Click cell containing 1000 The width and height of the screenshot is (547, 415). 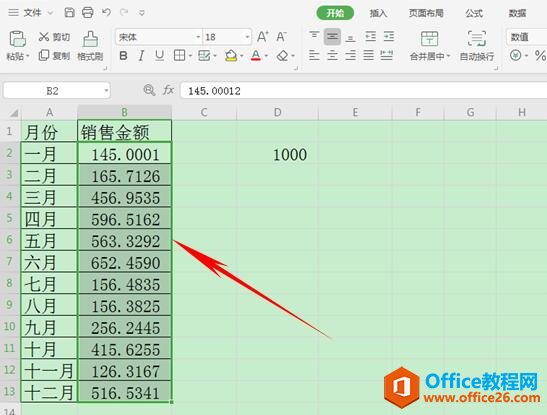pos(277,153)
